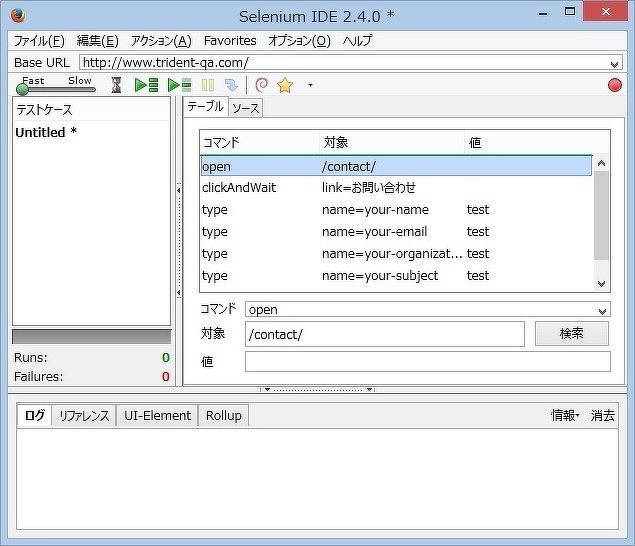The width and height of the screenshot is (635, 546).
Task: Click the コマンド column header
Action: [x=260, y=143]
